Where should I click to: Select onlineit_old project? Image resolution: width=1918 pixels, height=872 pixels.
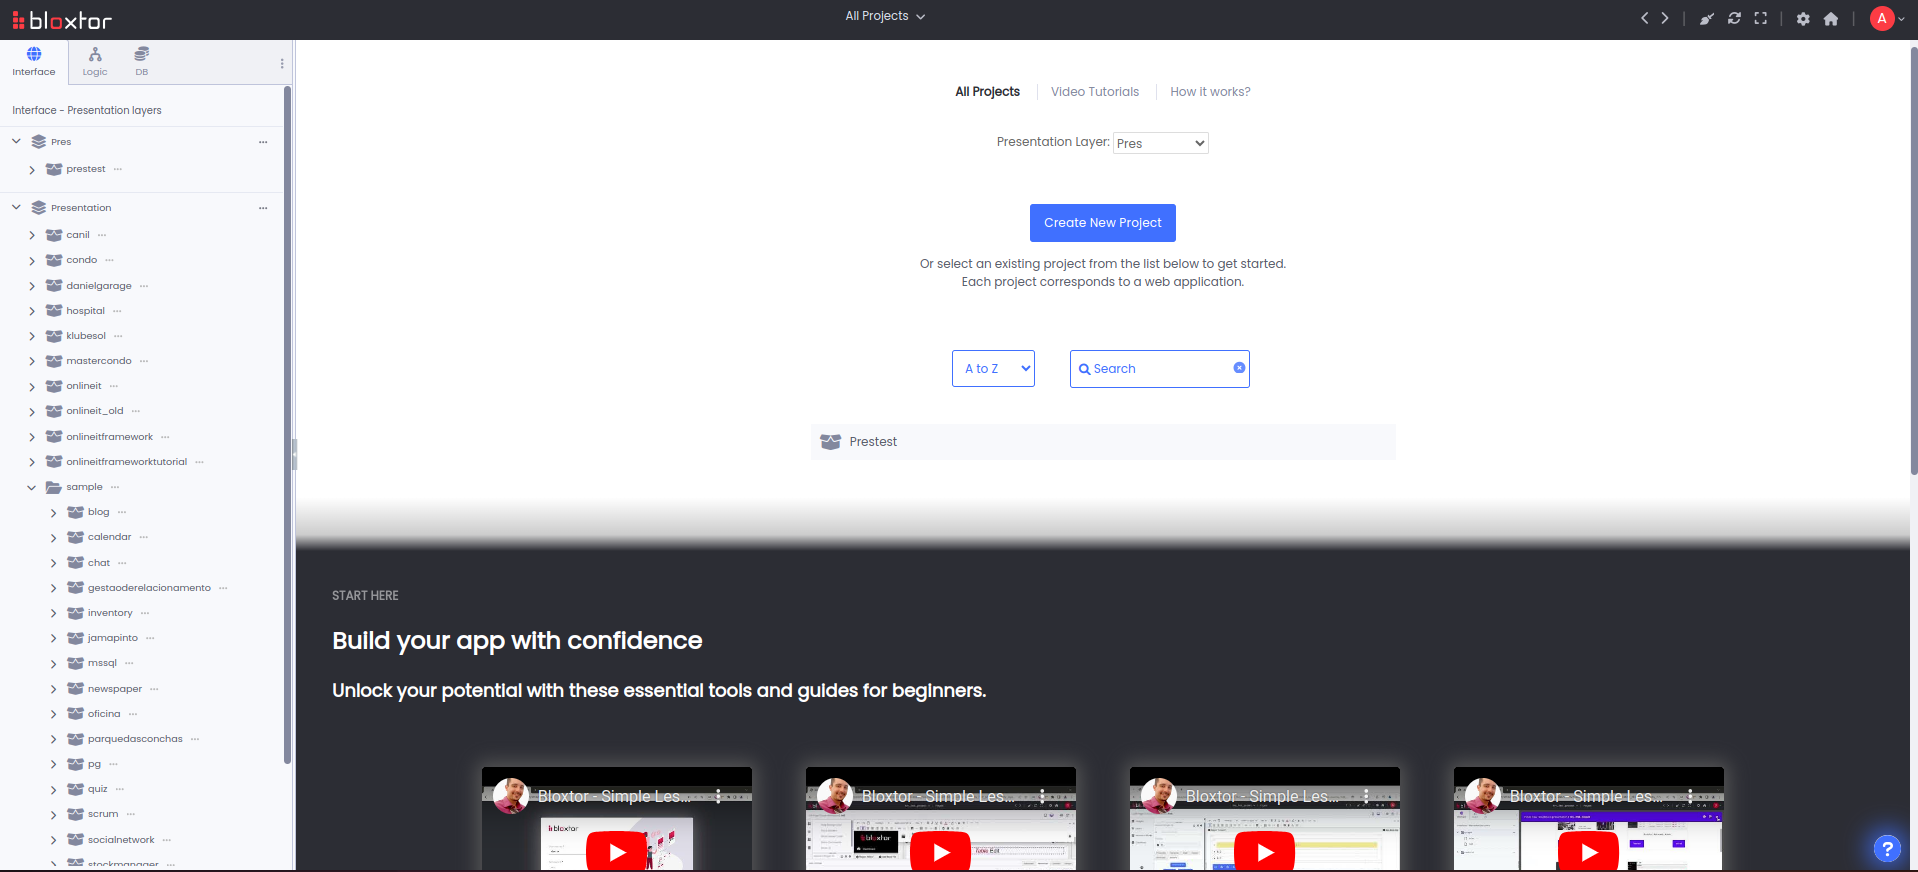tap(95, 411)
